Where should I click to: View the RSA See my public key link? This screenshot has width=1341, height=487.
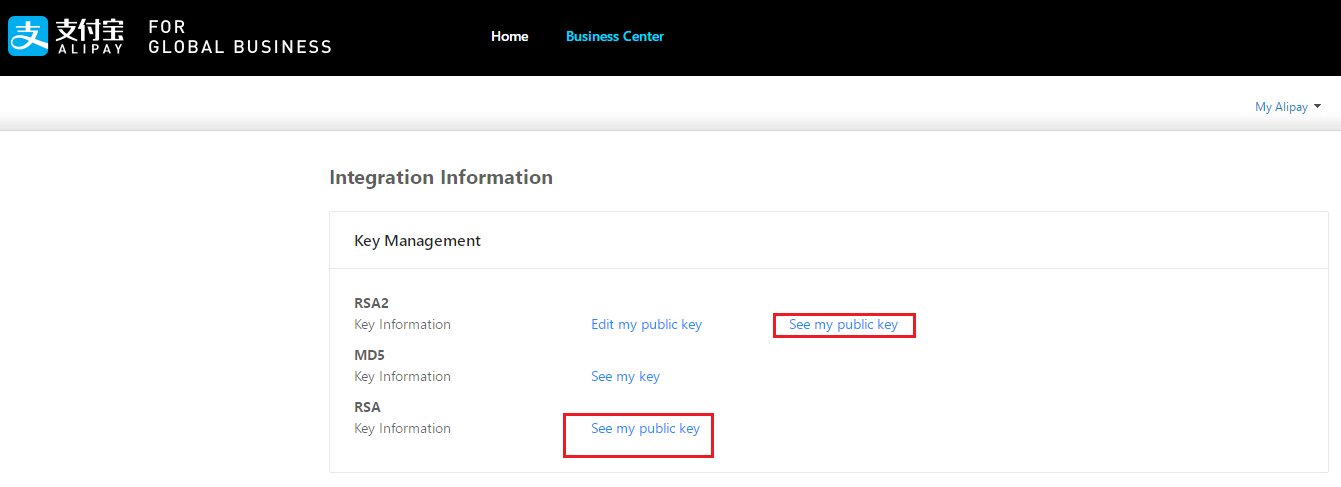click(x=645, y=429)
